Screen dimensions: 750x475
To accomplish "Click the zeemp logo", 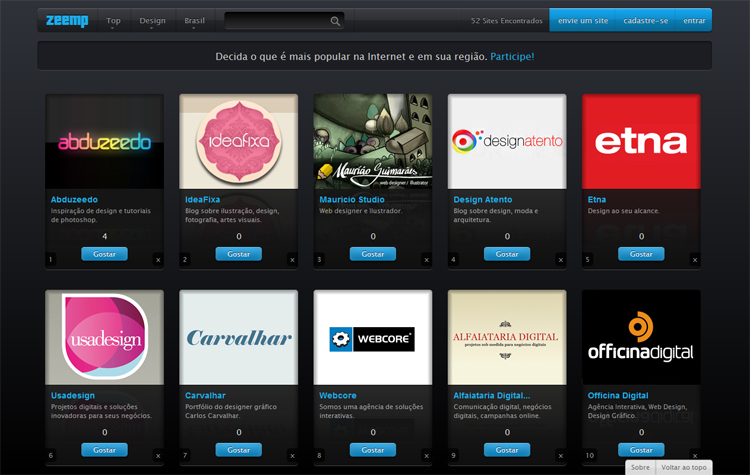I will (67, 21).
